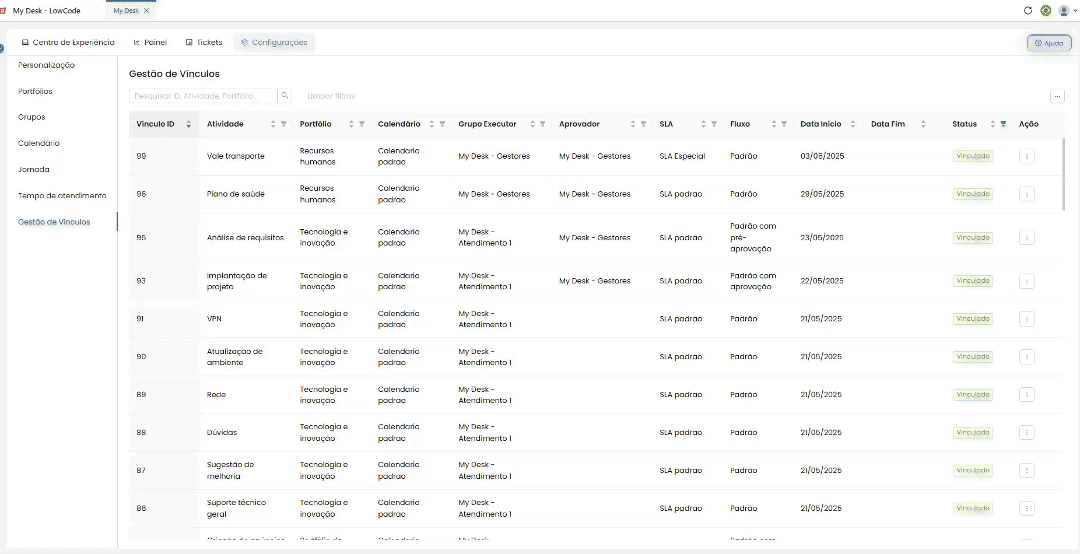This screenshot has height=554, width=1080.
Task: Filter the Atividade column
Action: [x=283, y=124]
